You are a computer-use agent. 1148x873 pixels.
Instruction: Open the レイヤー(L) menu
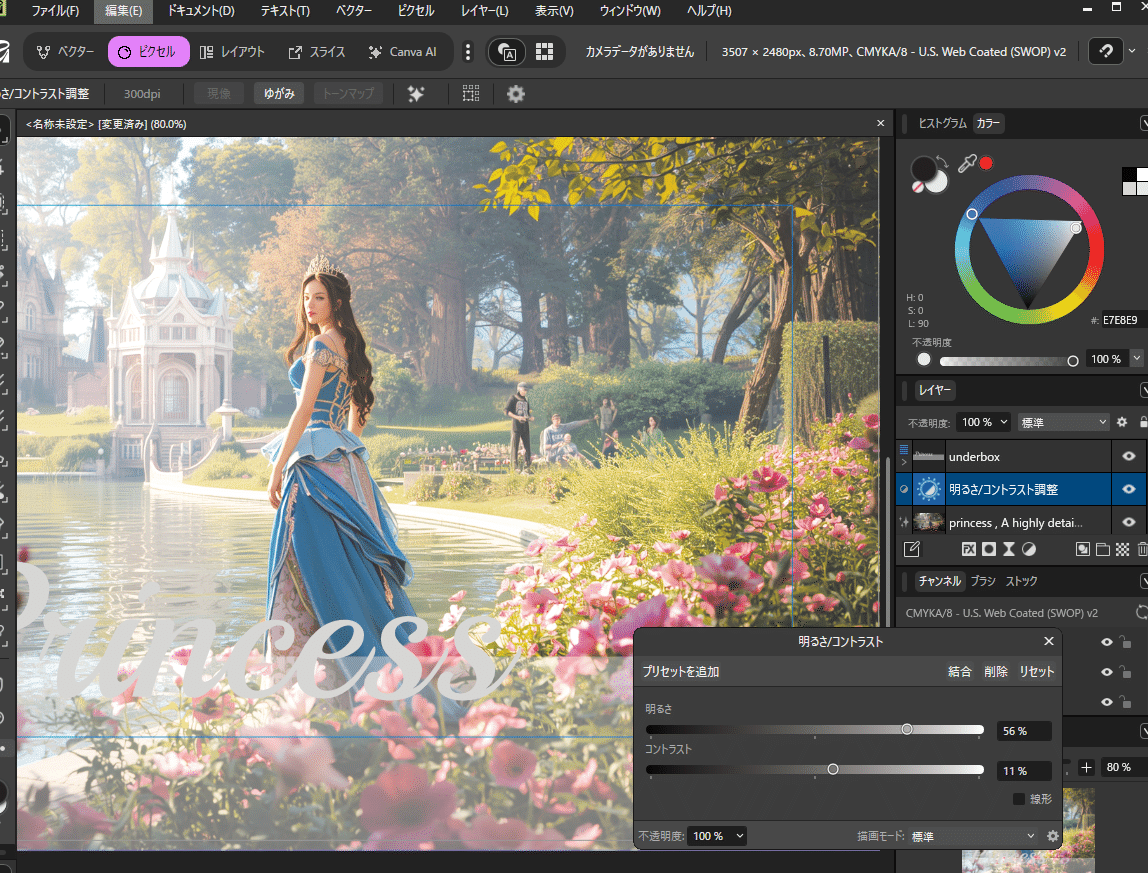[484, 11]
